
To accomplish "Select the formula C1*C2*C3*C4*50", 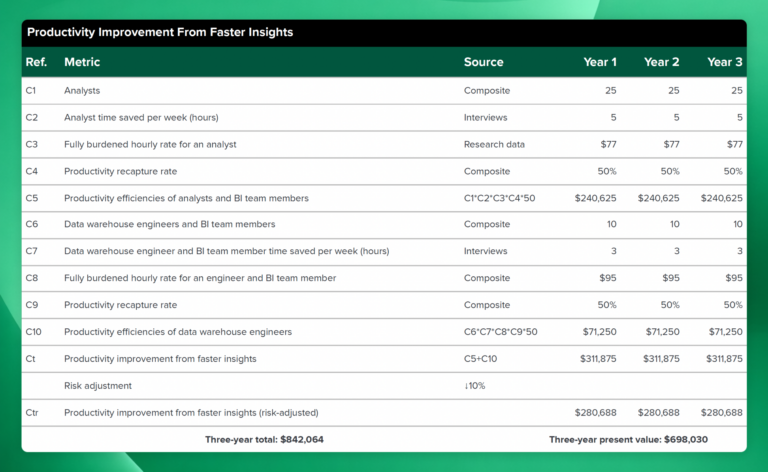I will point(500,198).
